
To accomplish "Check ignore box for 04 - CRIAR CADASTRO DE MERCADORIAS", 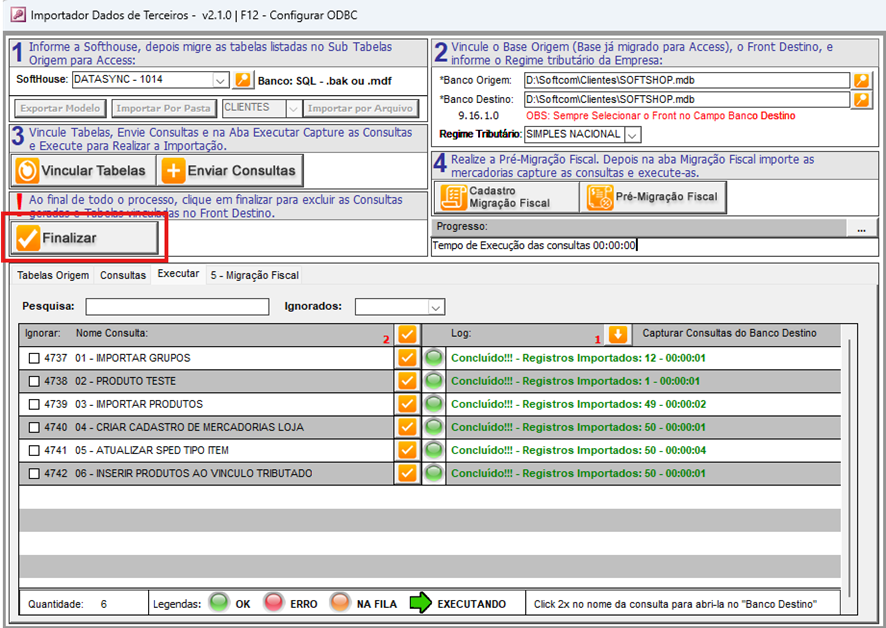I will (35, 427).
